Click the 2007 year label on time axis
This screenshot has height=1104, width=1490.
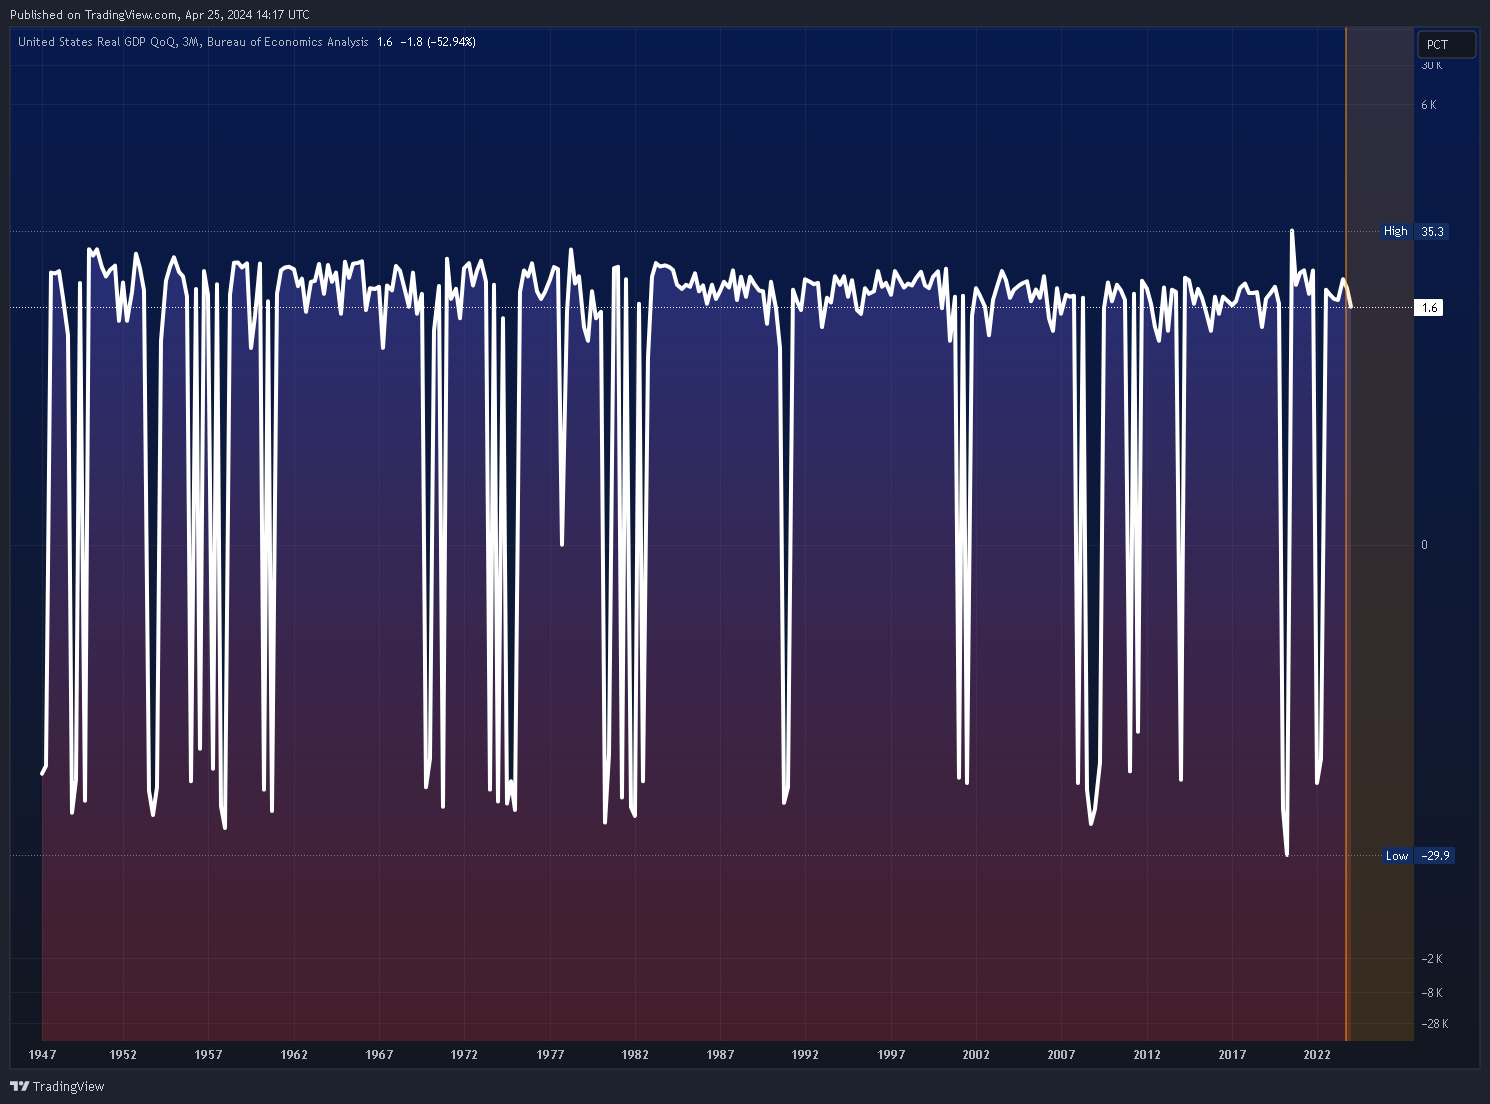1061,1055
